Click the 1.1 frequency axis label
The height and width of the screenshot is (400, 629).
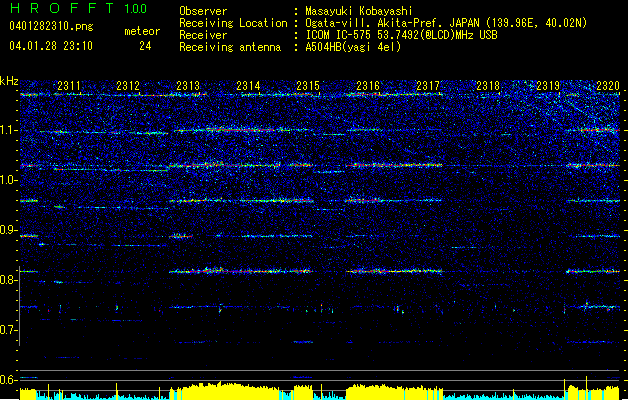coord(9,131)
